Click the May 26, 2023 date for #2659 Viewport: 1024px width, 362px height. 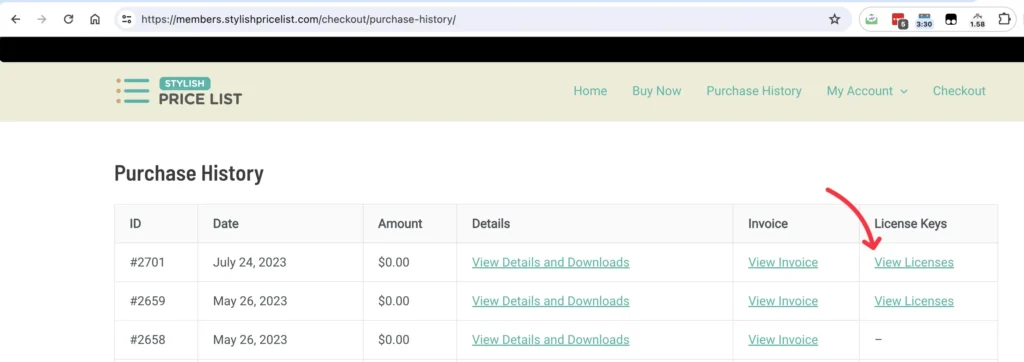(x=280, y=301)
